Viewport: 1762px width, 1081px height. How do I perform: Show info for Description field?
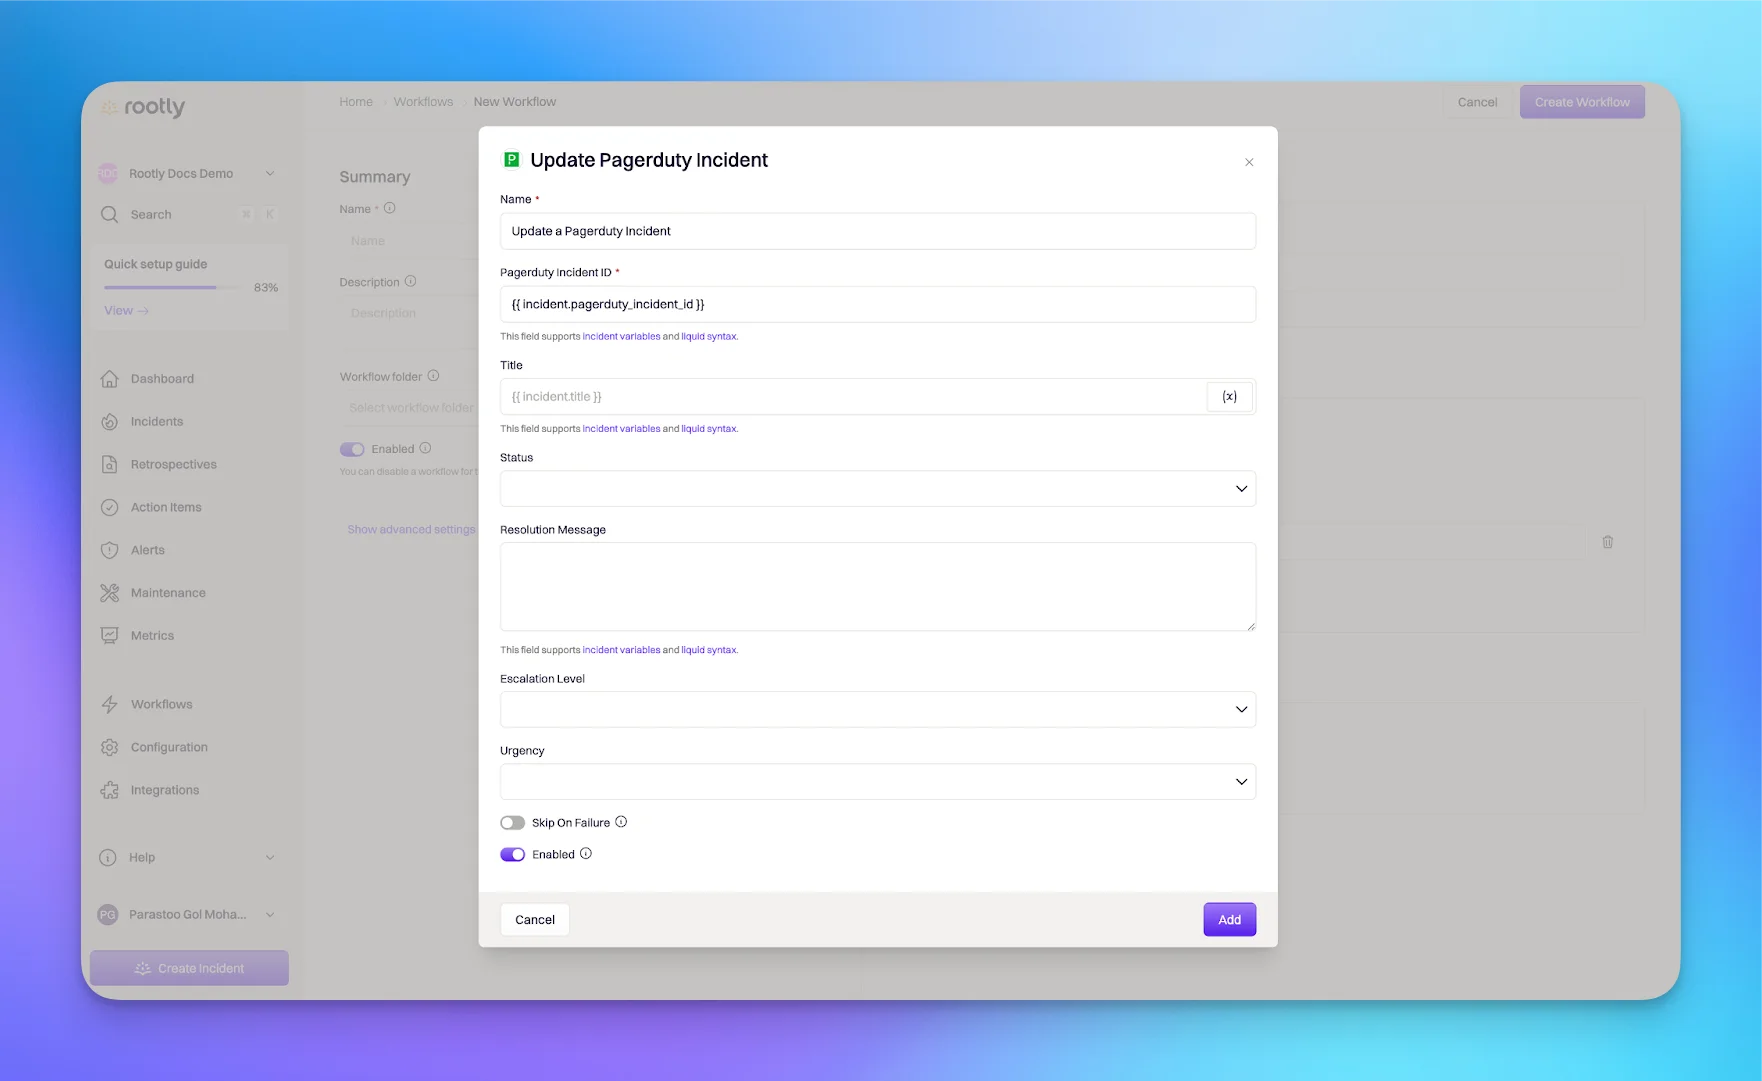tap(411, 282)
